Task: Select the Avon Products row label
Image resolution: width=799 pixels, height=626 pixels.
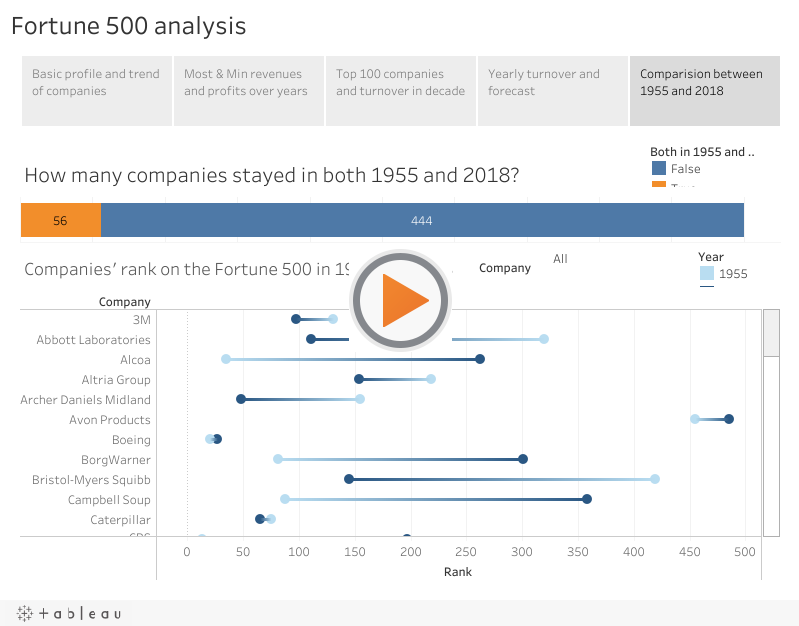Action: tap(110, 420)
